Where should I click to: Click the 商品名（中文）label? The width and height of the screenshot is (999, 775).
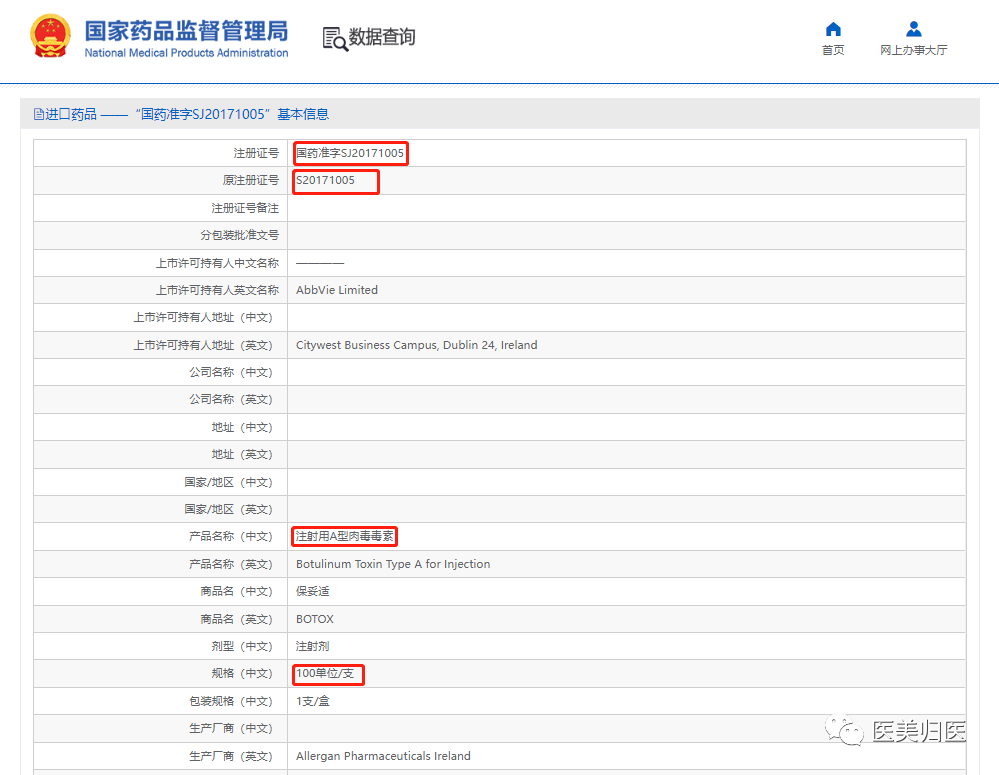(236, 591)
